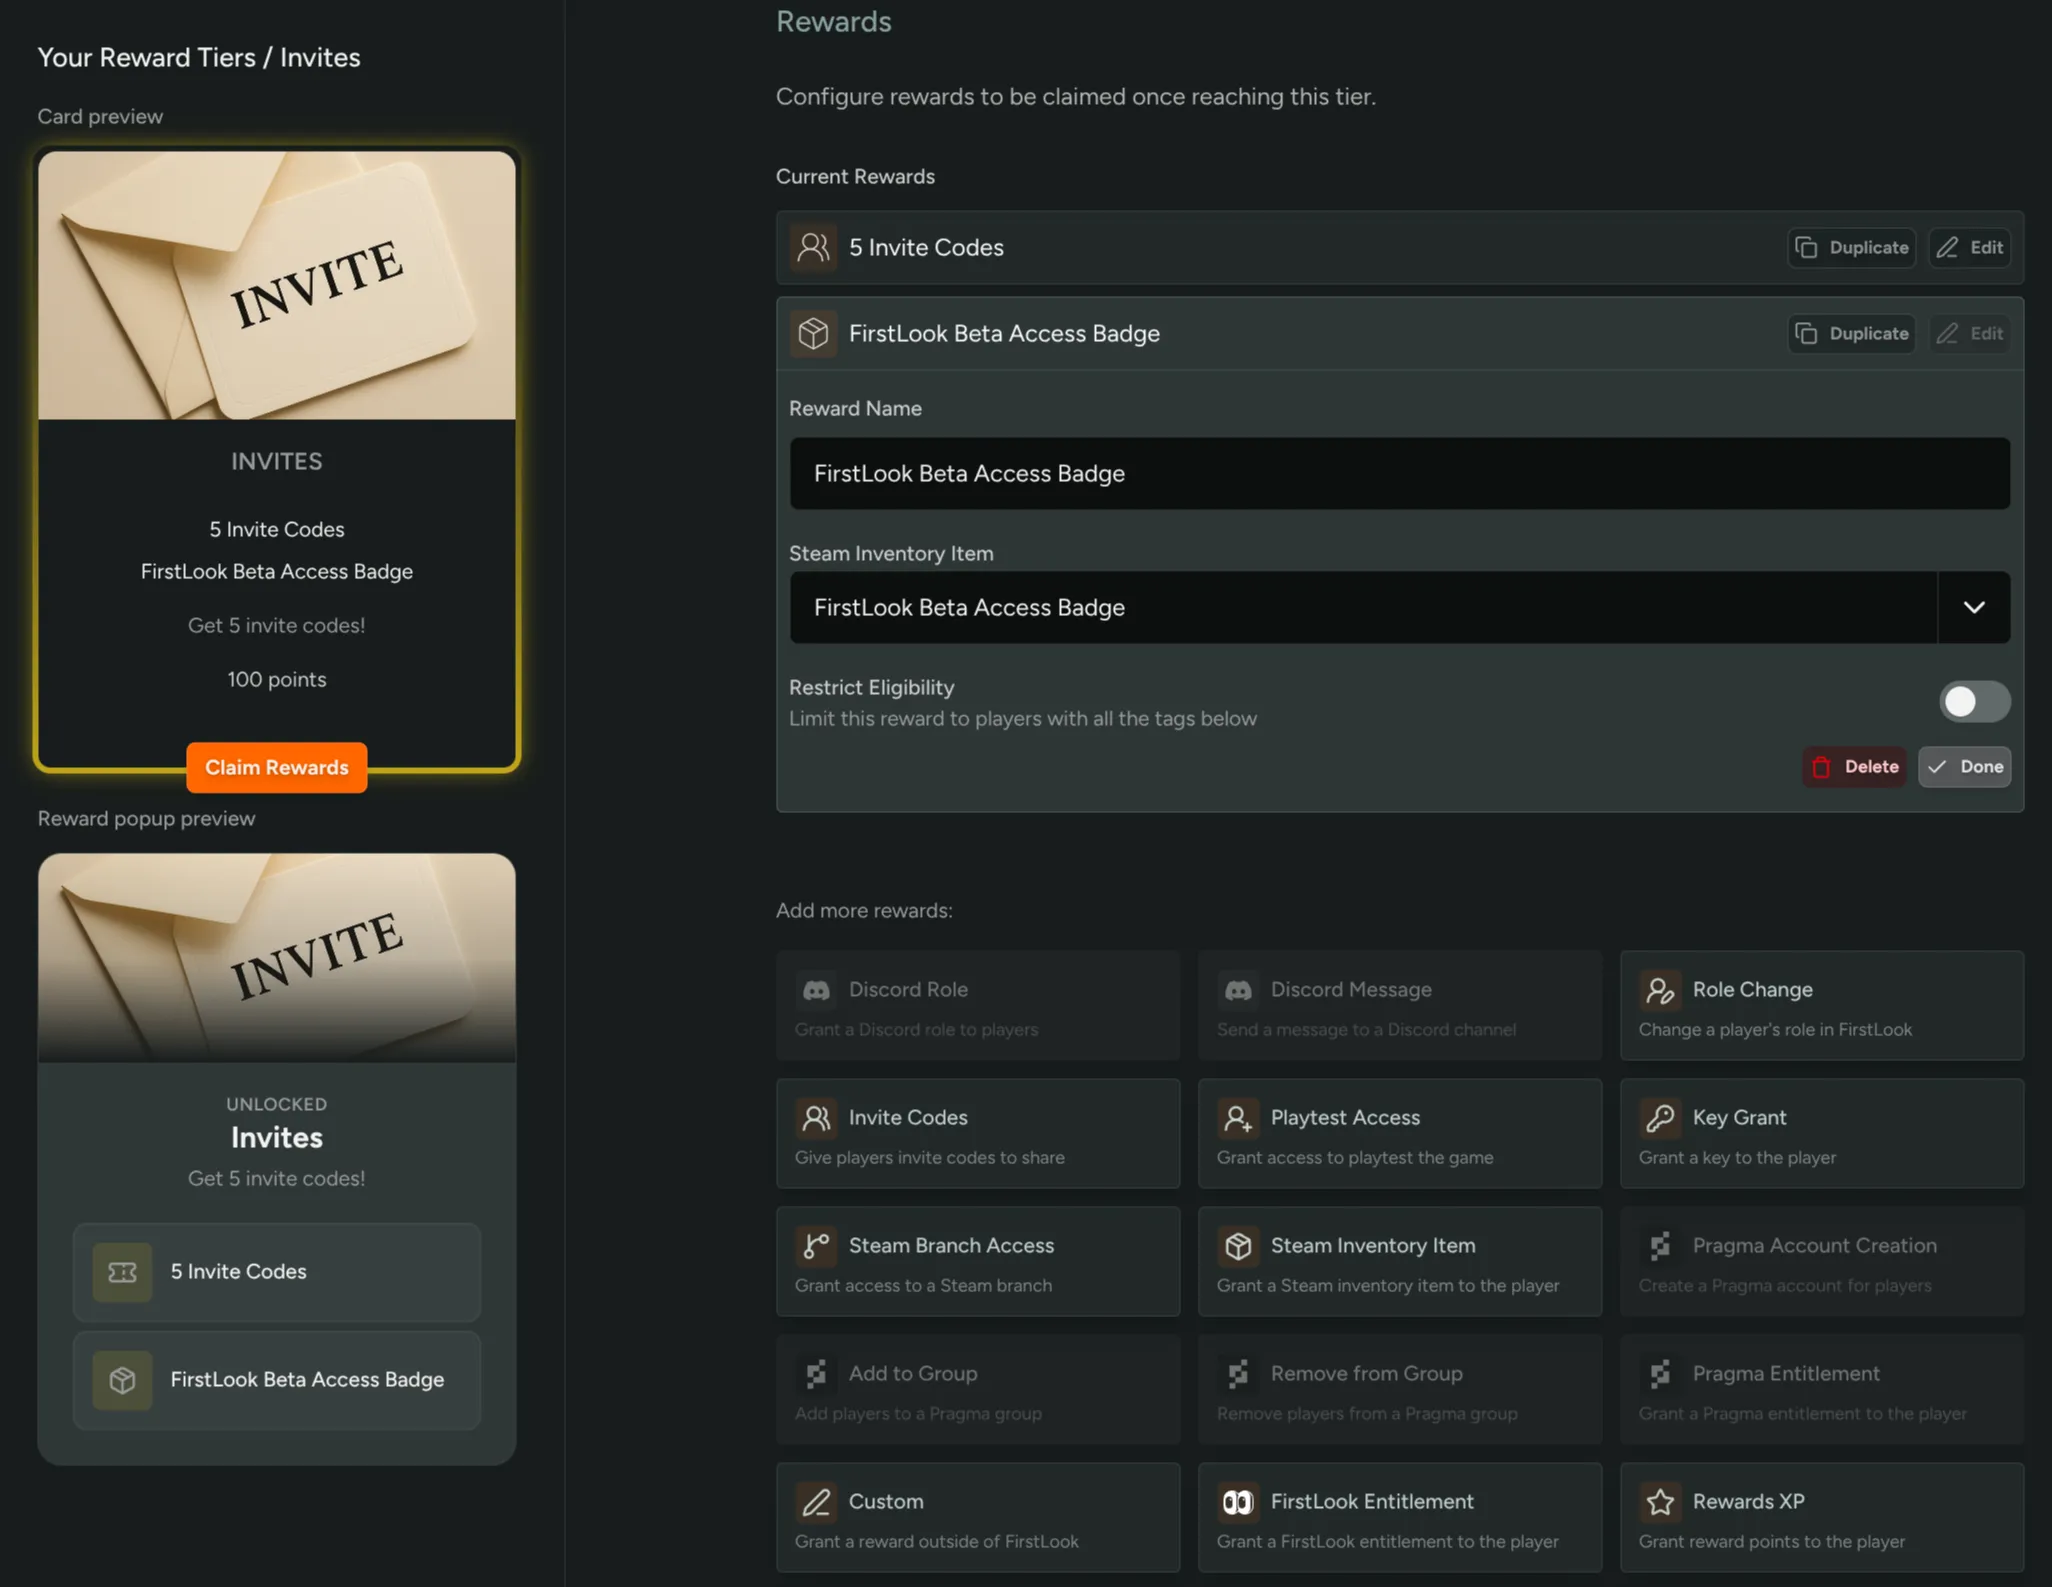Add a Key Grant reward
The width and height of the screenshot is (2052, 1587).
[x=1822, y=1133]
